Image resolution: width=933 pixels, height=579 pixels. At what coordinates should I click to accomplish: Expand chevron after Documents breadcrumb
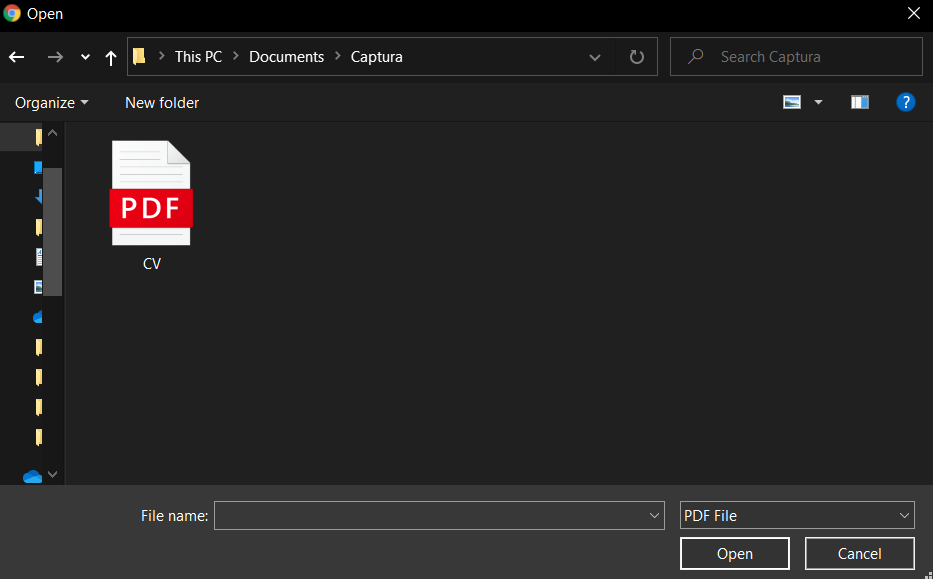[x=337, y=57]
